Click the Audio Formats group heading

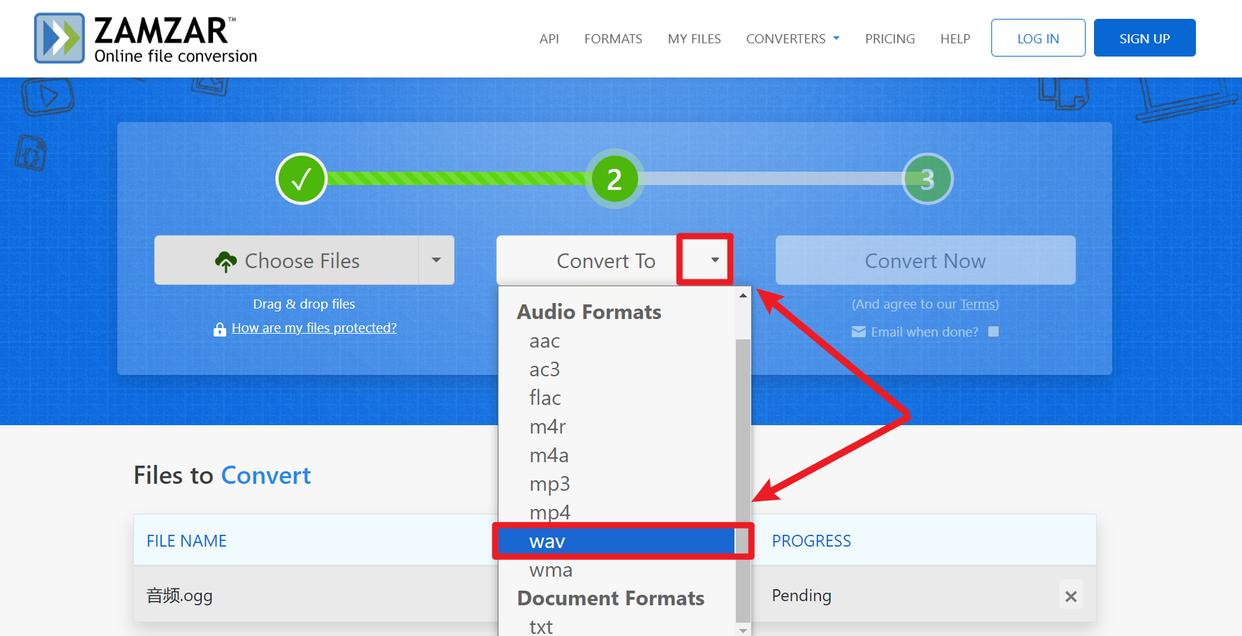589,312
